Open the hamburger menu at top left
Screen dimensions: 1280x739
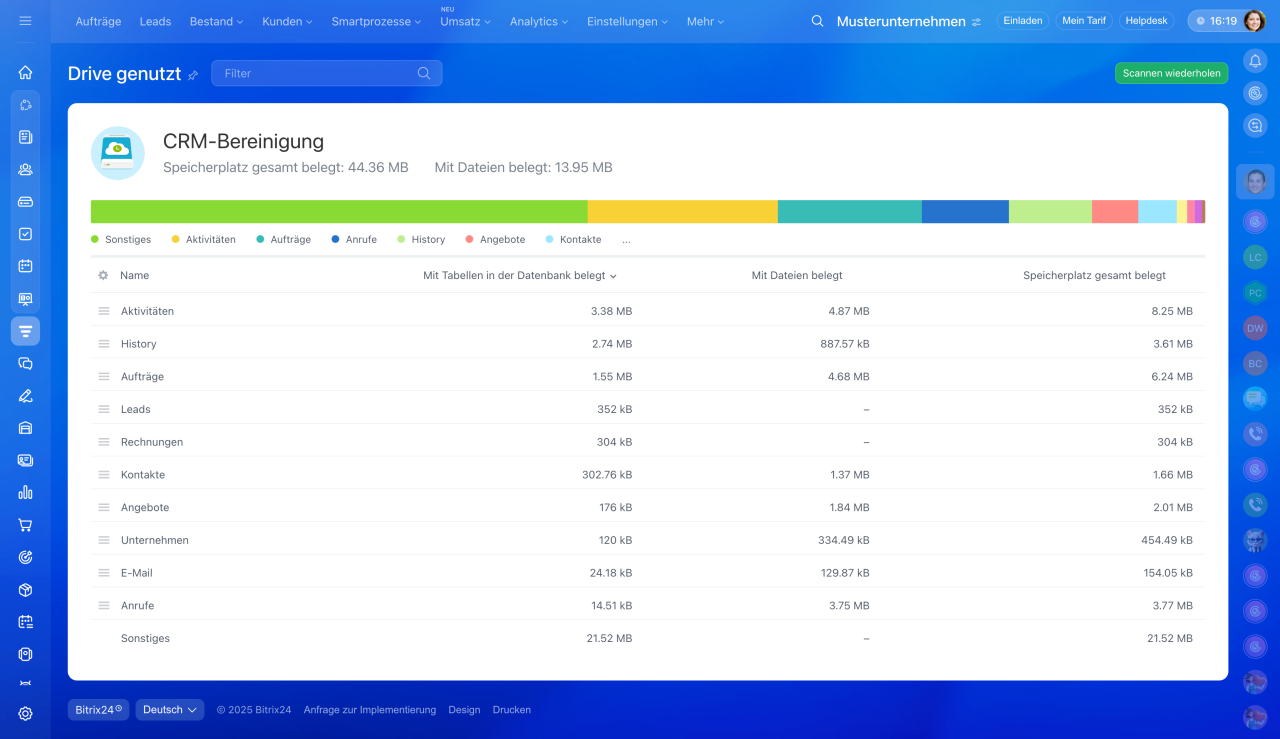point(25,21)
